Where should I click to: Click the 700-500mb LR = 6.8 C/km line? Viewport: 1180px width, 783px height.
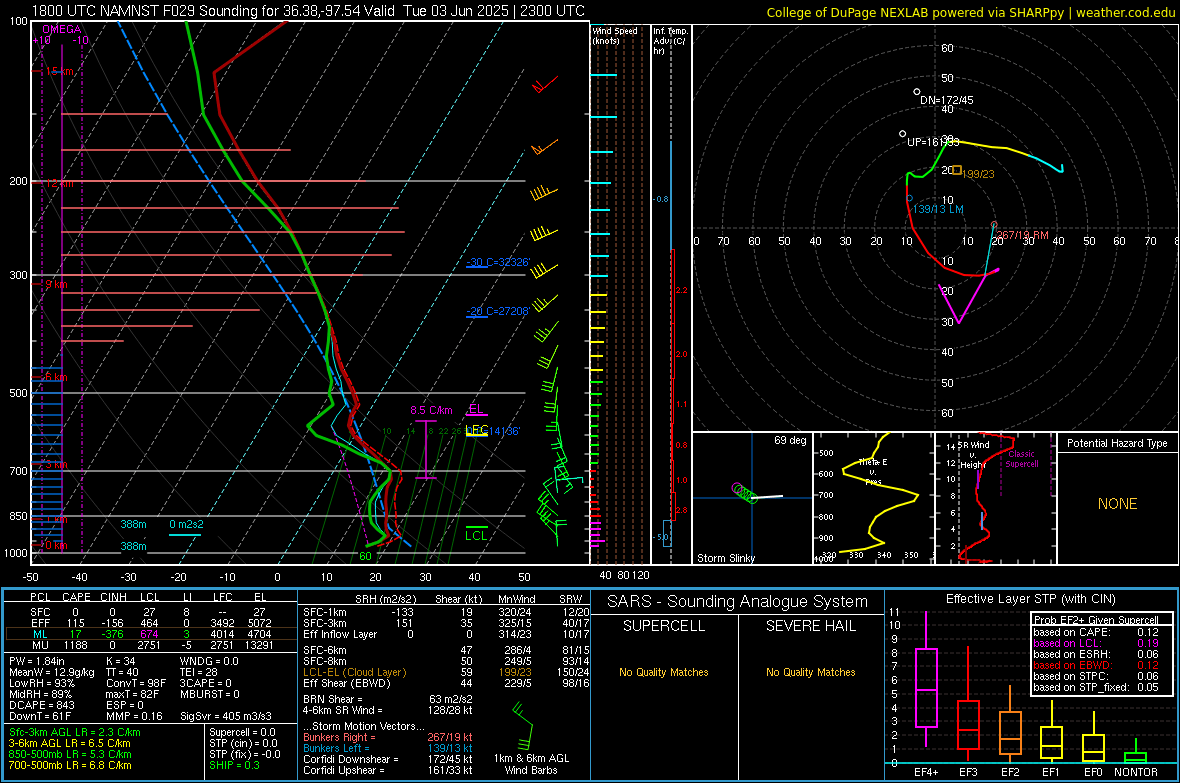69,765
